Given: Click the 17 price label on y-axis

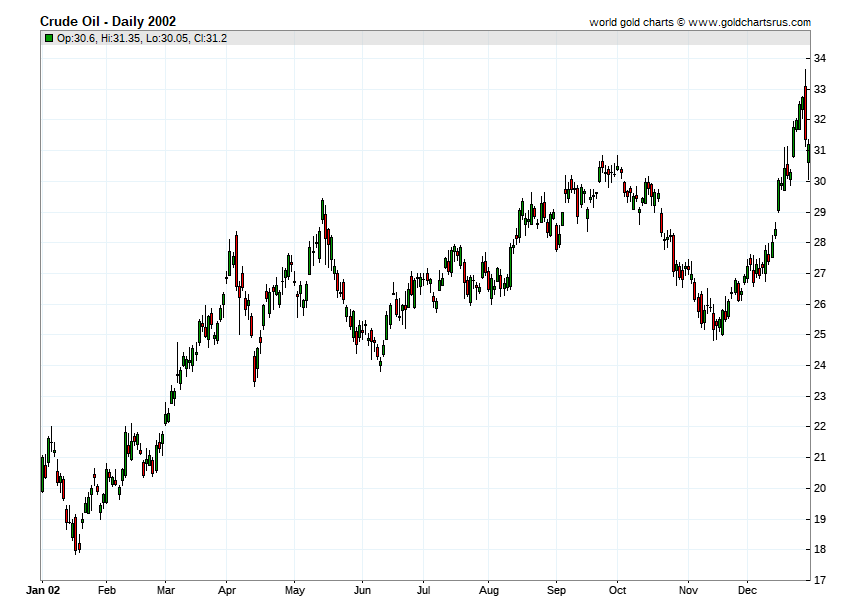Looking at the screenshot, I should (820, 580).
